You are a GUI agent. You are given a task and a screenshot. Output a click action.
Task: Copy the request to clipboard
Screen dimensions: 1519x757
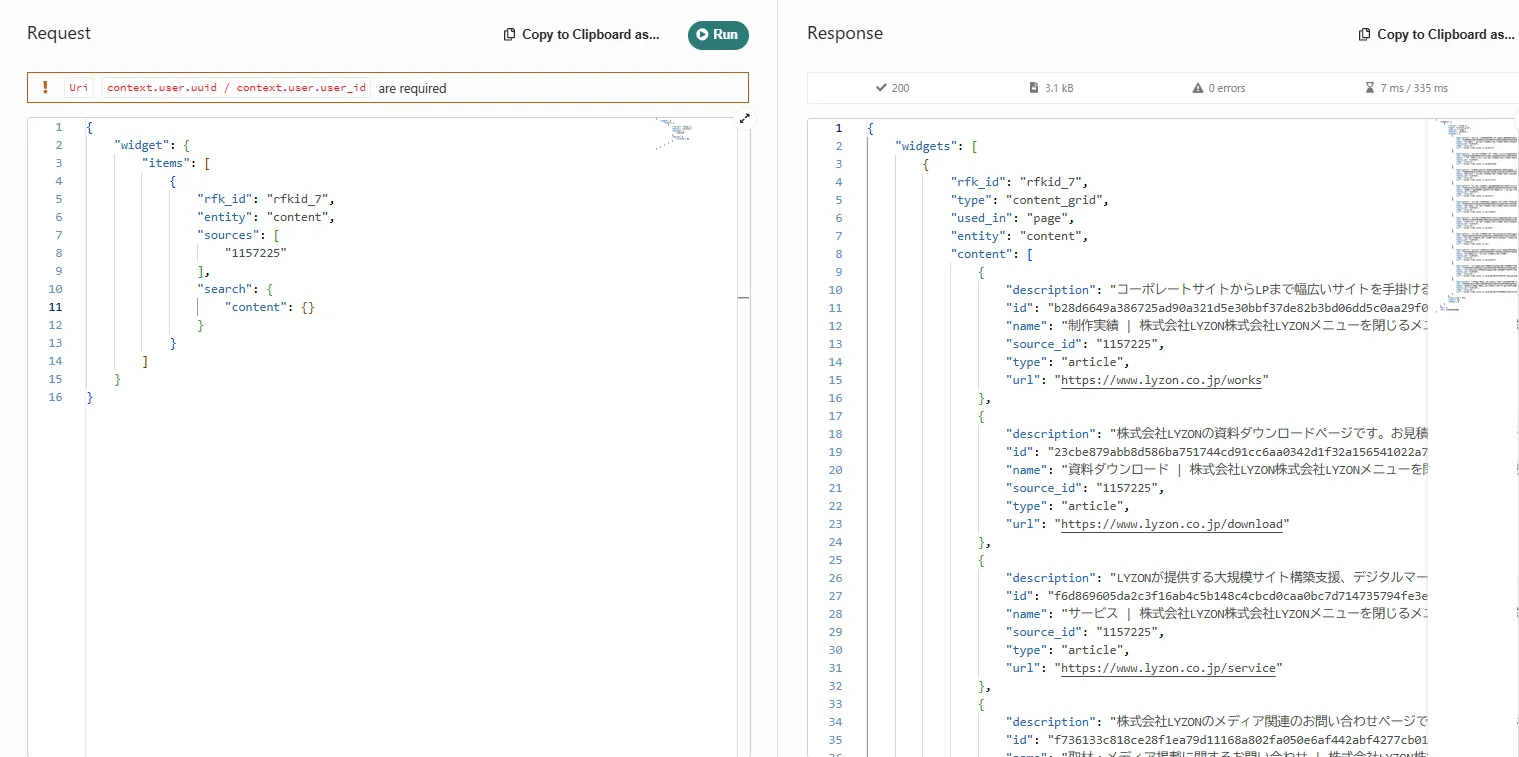pyautogui.click(x=581, y=34)
